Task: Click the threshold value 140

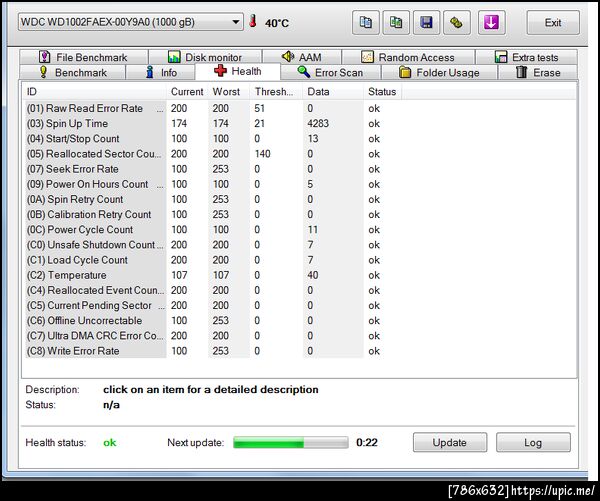Action: (262, 154)
